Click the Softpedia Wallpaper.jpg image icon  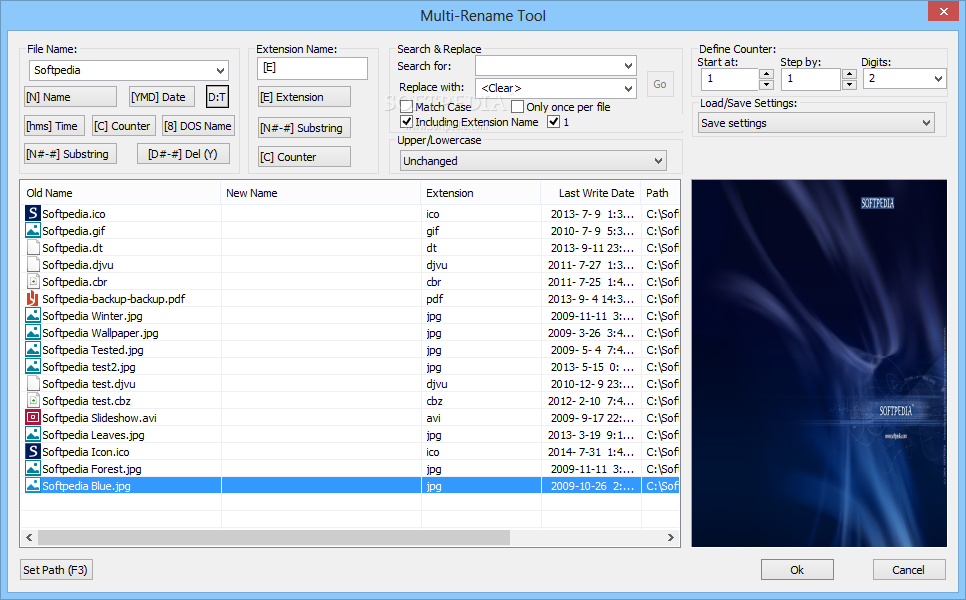click(x=33, y=333)
